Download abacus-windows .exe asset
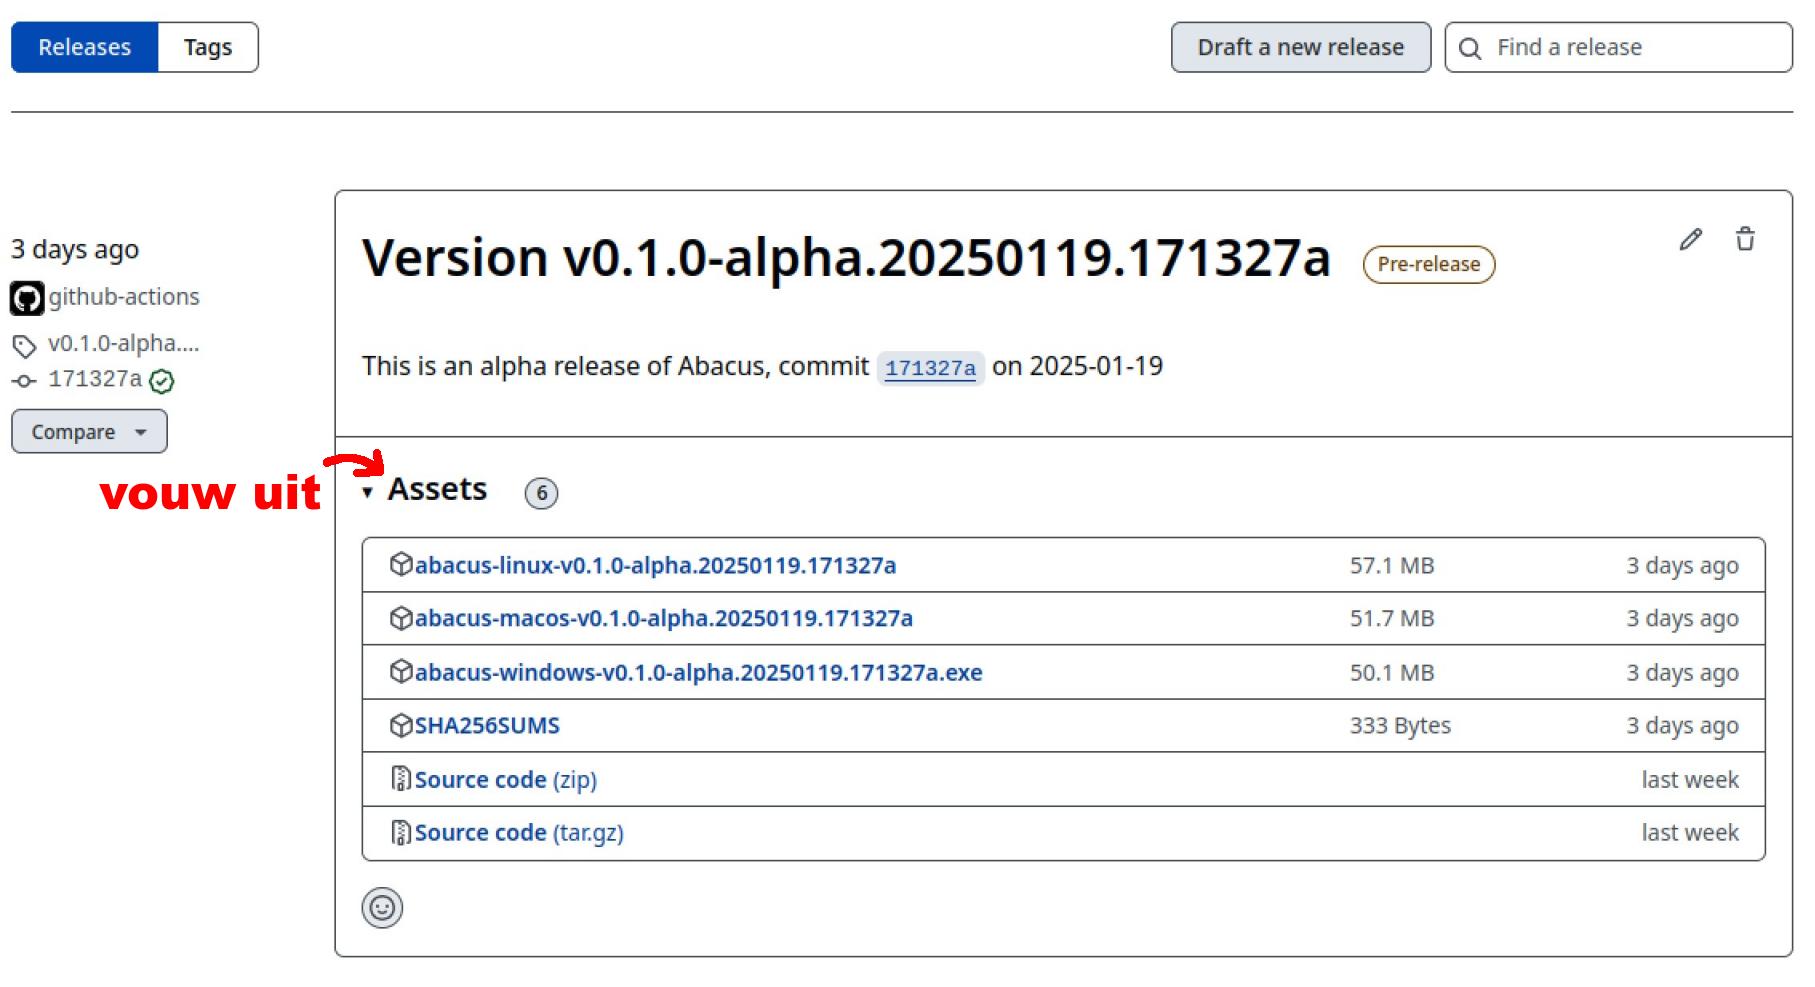Screen dimensions: 1815x987 698,672
